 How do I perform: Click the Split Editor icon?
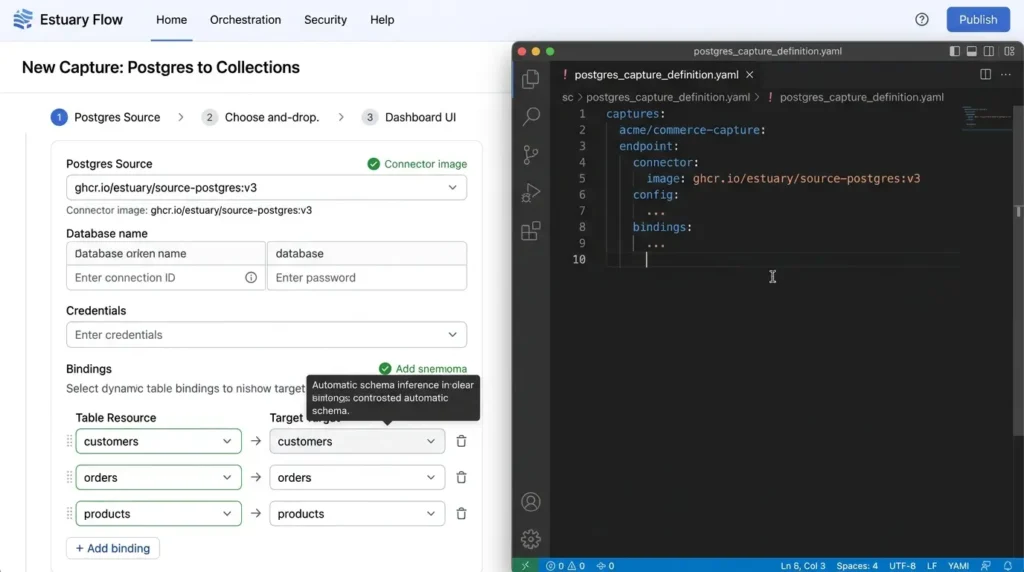pyautogui.click(x=985, y=74)
